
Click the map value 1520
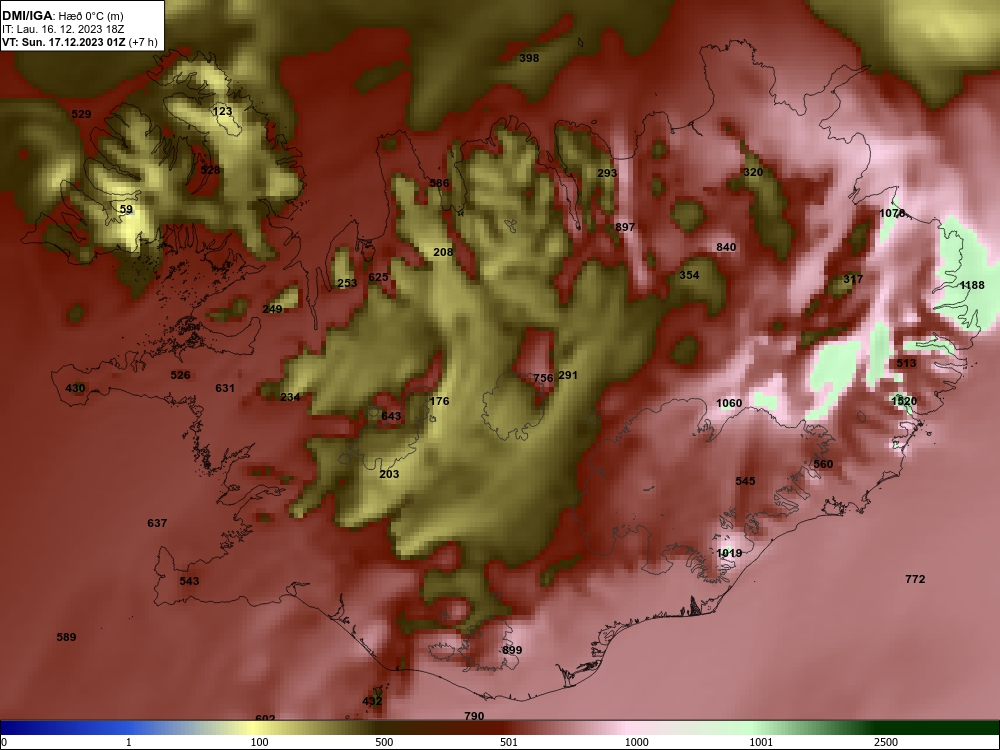click(904, 401)
